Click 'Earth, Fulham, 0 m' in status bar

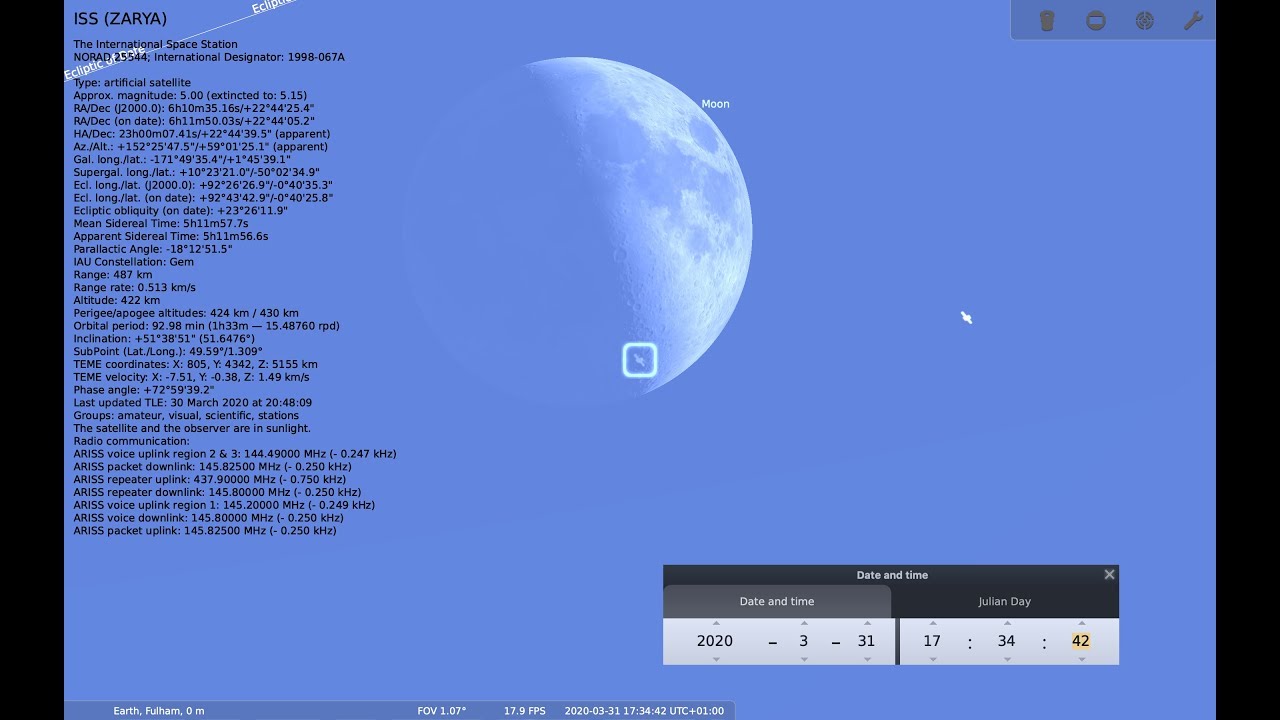tap(159, 711)
